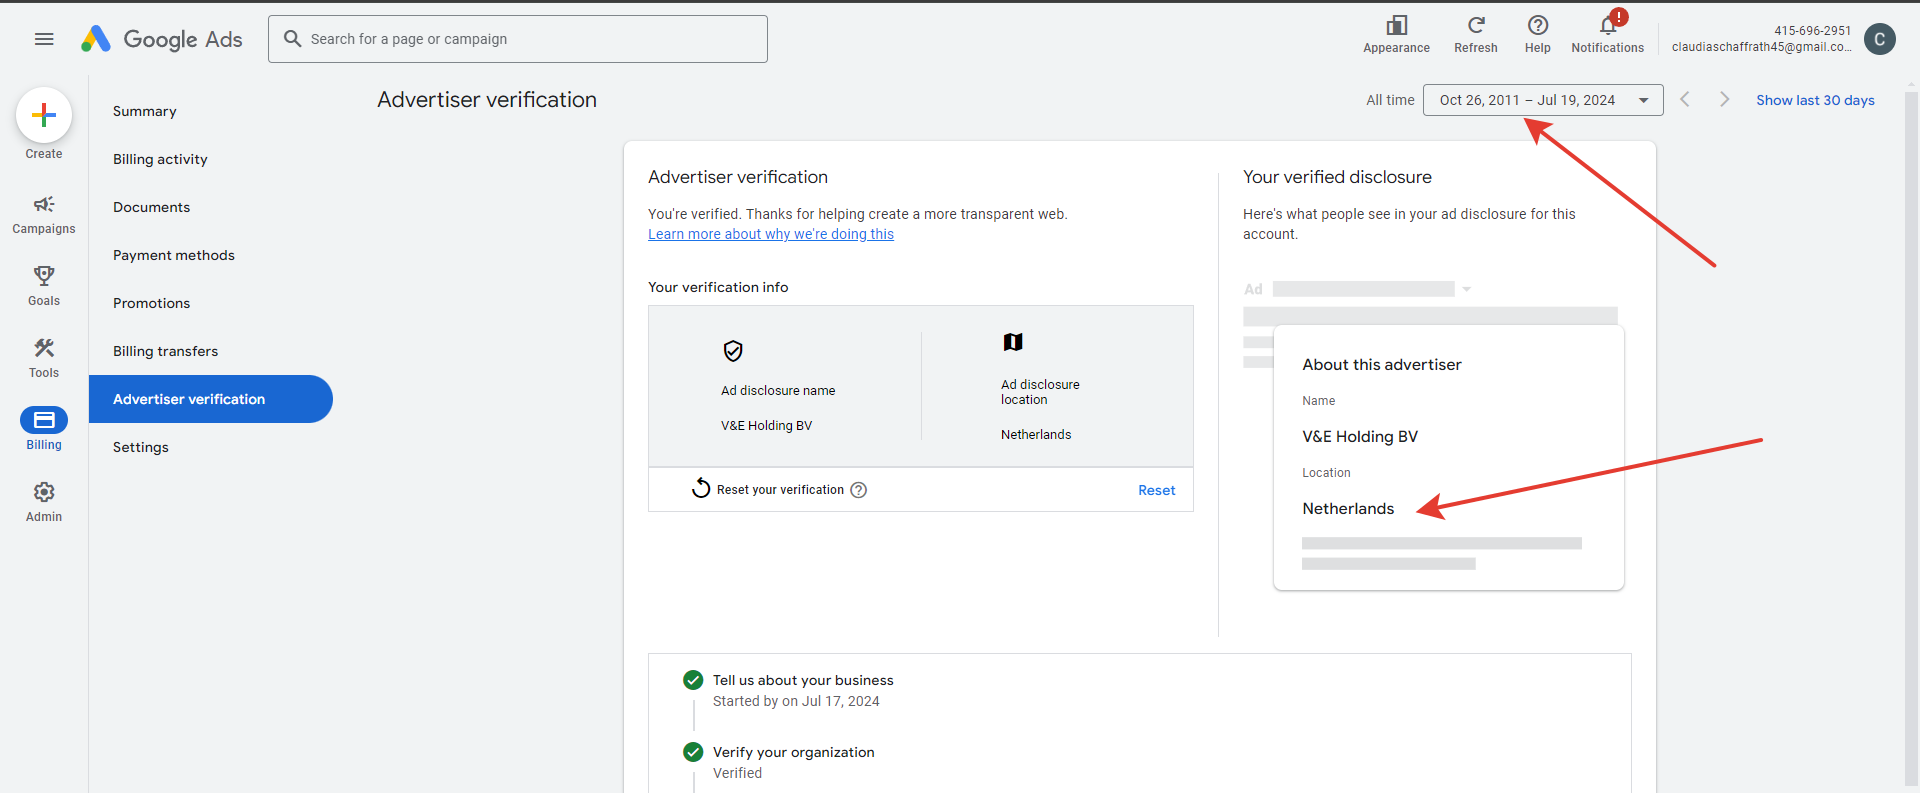Open the account avatar C
This screenshot has width=1920, height=793.
(x=1880, y=39)
